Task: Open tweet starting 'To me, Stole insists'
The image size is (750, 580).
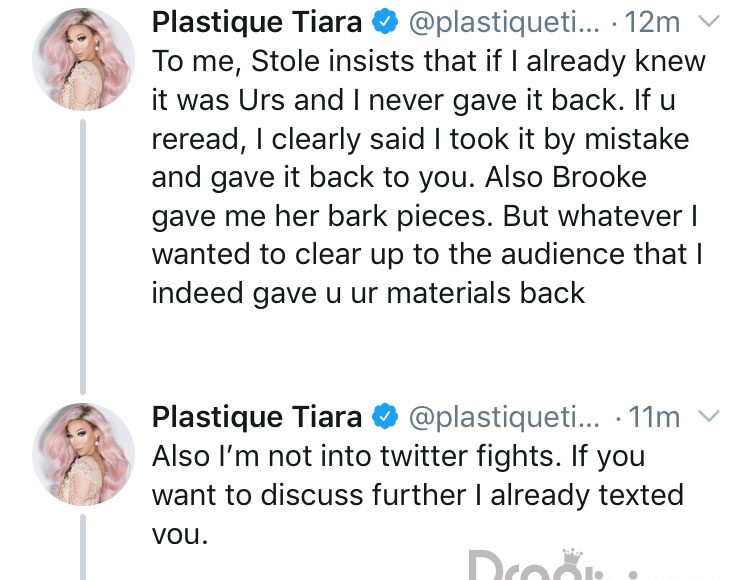Action: tap(428, 177)
